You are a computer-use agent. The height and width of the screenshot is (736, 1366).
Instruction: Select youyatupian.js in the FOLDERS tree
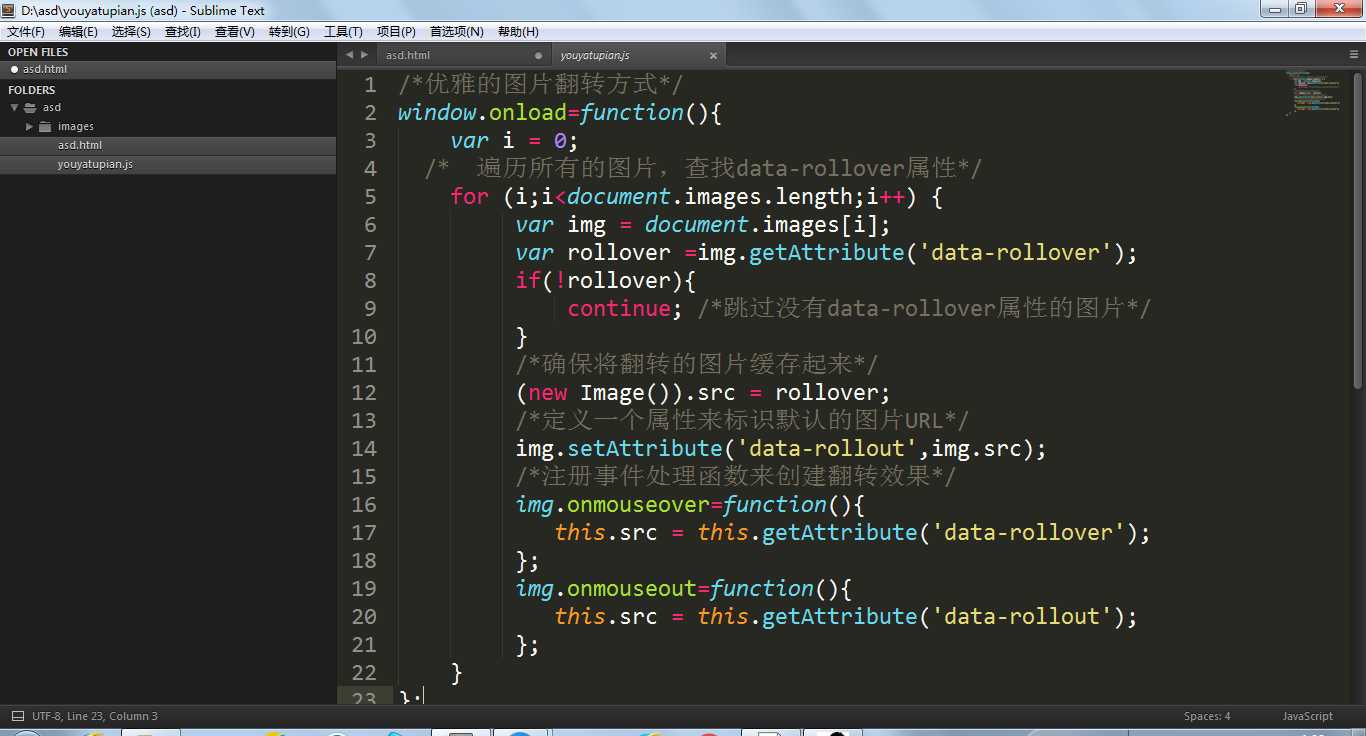[x=95, y=164]
